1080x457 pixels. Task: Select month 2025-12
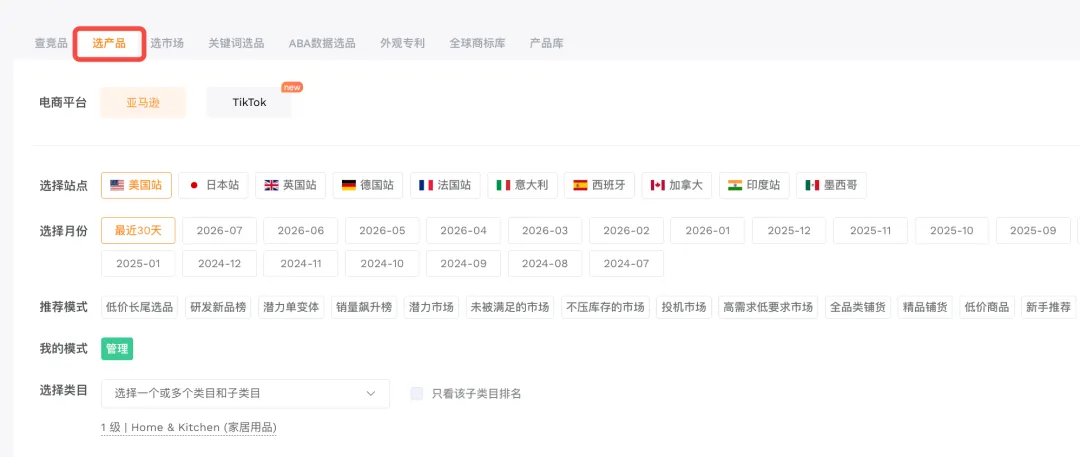coord(789,230)
